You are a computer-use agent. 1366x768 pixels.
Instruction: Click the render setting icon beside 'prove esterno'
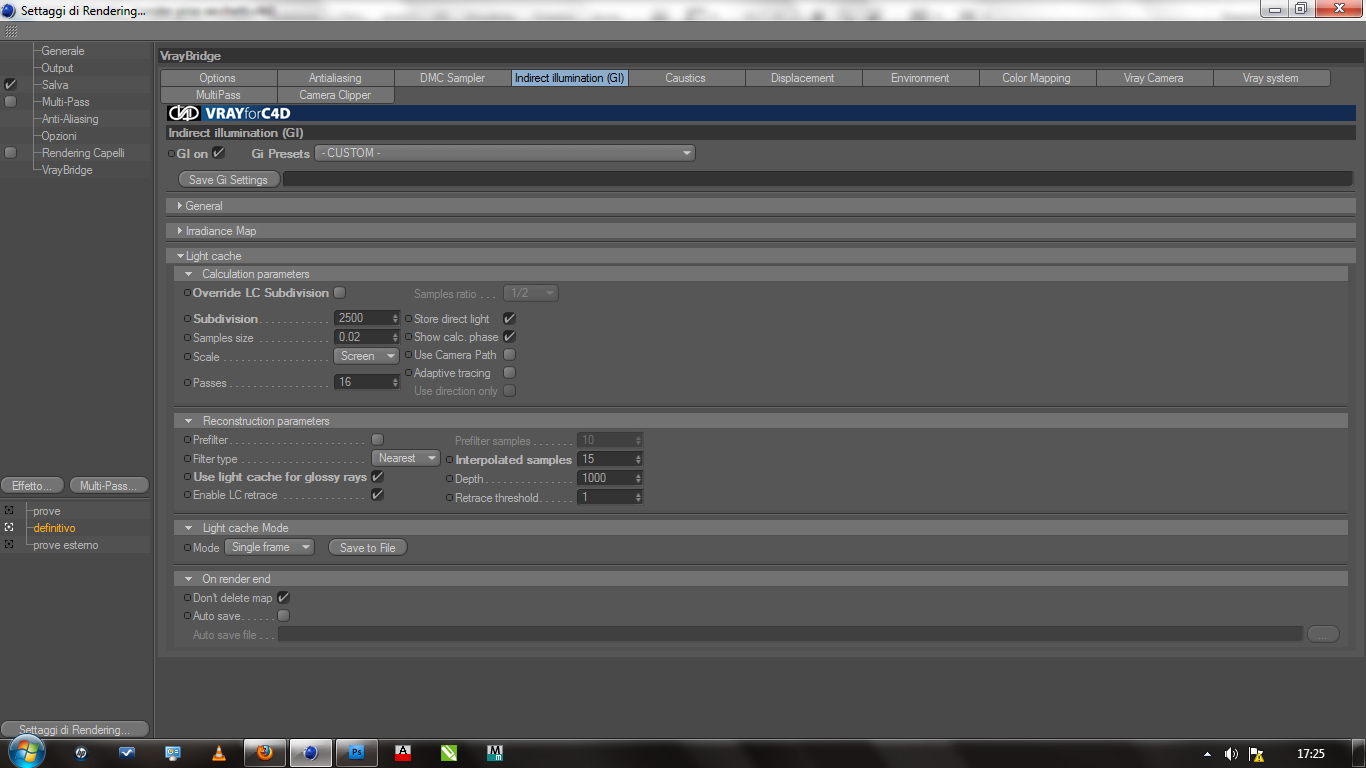point(9,545)
